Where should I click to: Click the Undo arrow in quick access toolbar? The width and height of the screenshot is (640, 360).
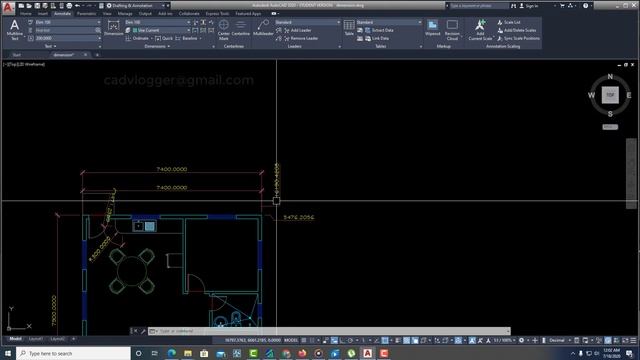click(x=78, y=6)
